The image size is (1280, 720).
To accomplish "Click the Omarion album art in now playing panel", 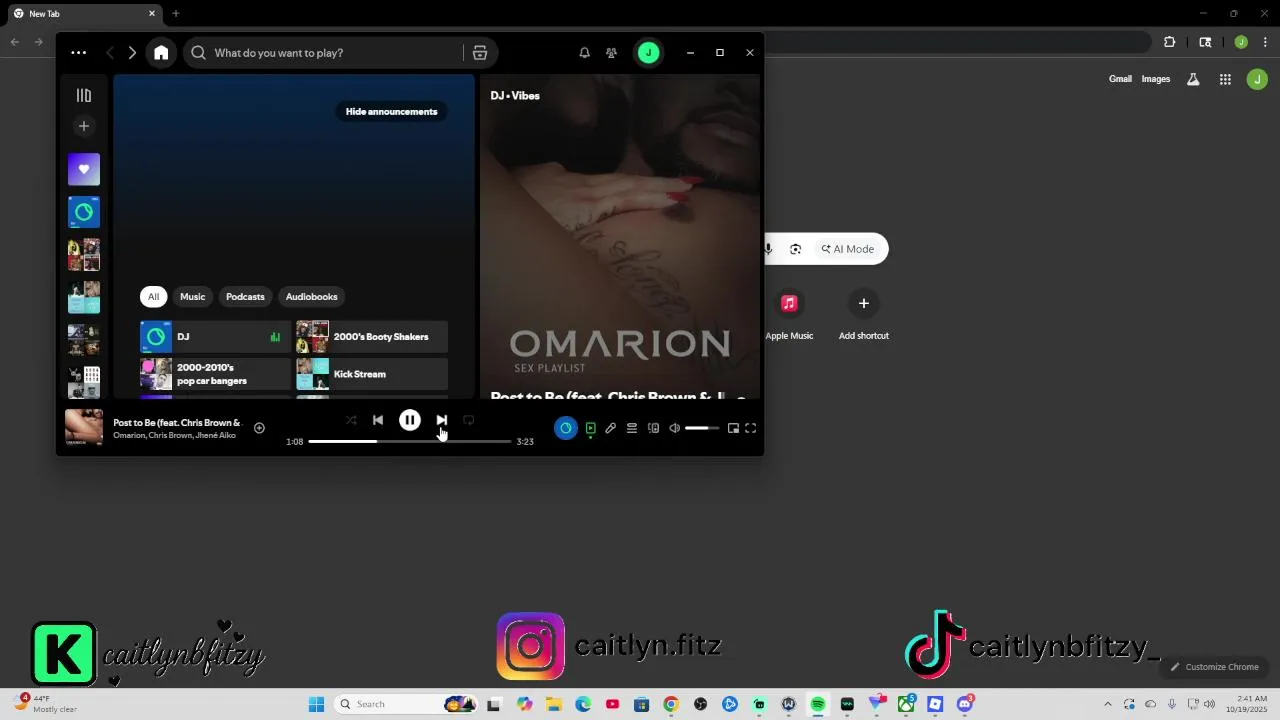I will coord(620,235).
